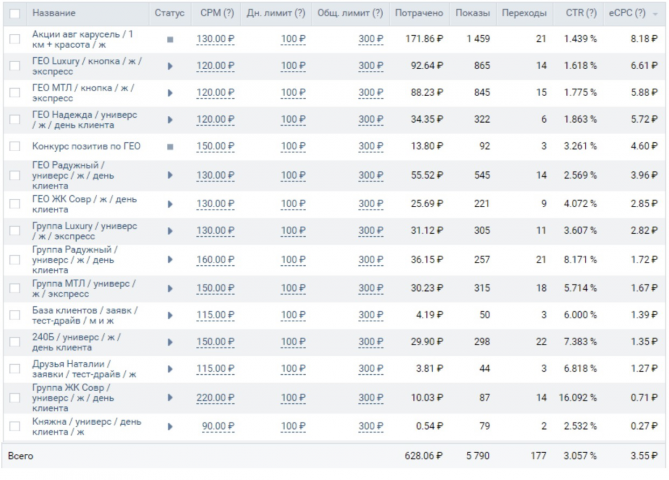
Task: Open the ad Группа ЖК Совр / универс
Action: pyautogui.click(x=73, y=398)
